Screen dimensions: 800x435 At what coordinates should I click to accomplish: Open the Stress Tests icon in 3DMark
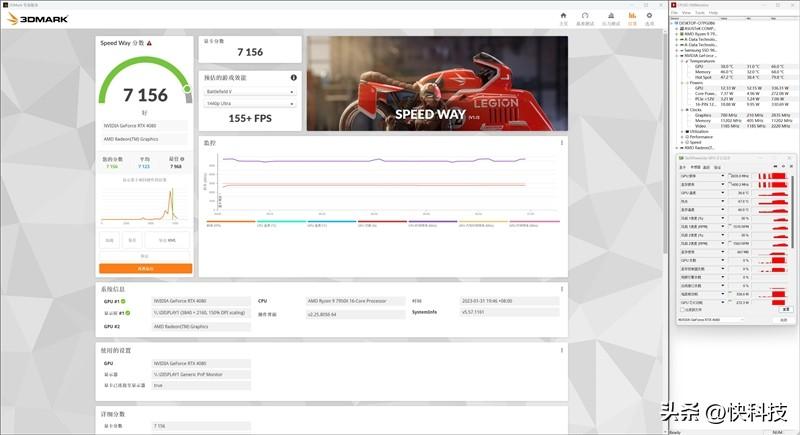[x=611, y=16]
